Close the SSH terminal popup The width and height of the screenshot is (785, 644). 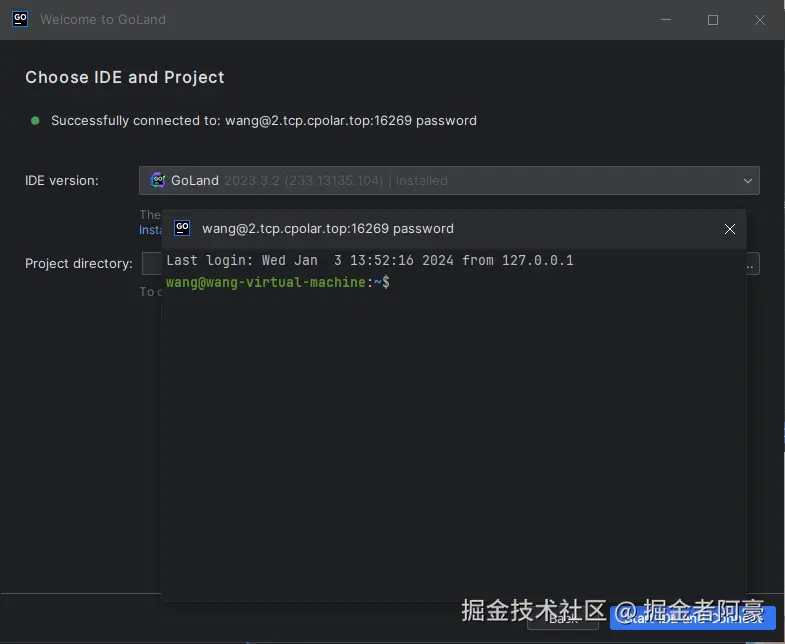(x=729, y=229)
